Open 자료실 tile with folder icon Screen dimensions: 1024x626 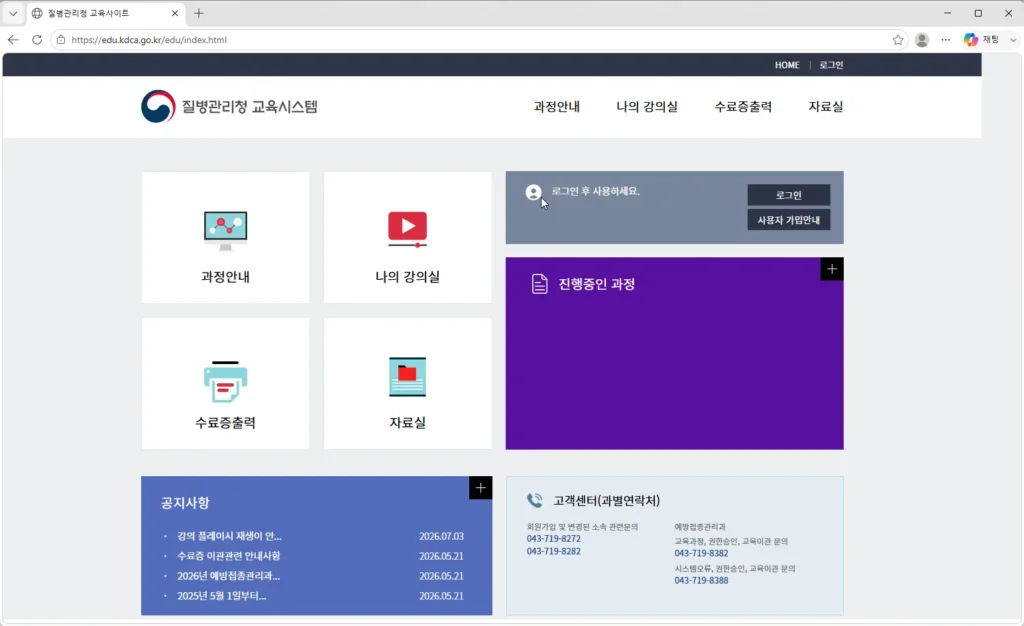pos(408,383)
